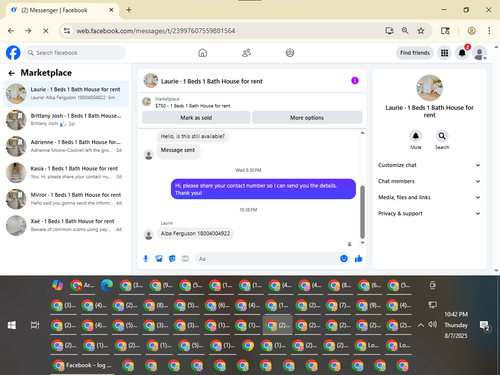Open the emoji picker in message box
500x375 pixels.
pyautogui.click(x=344, y=259)
